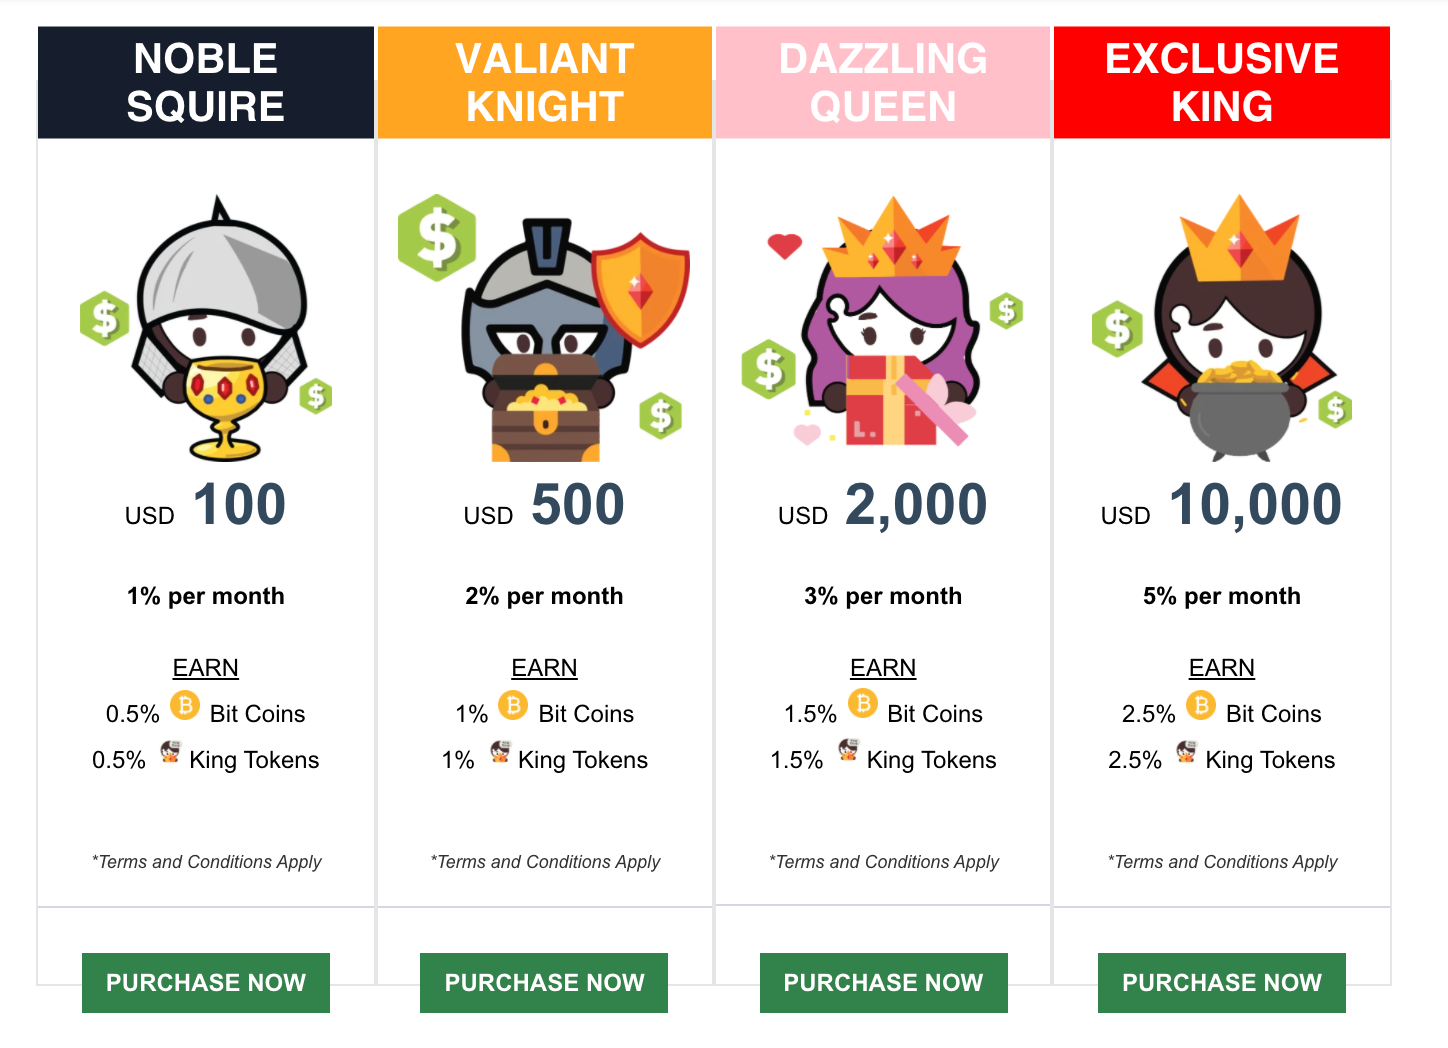Click Bitcoin icon next to 1% Bit Coins
Viewport: 1448px width, 1048px height.
[513, 705]
